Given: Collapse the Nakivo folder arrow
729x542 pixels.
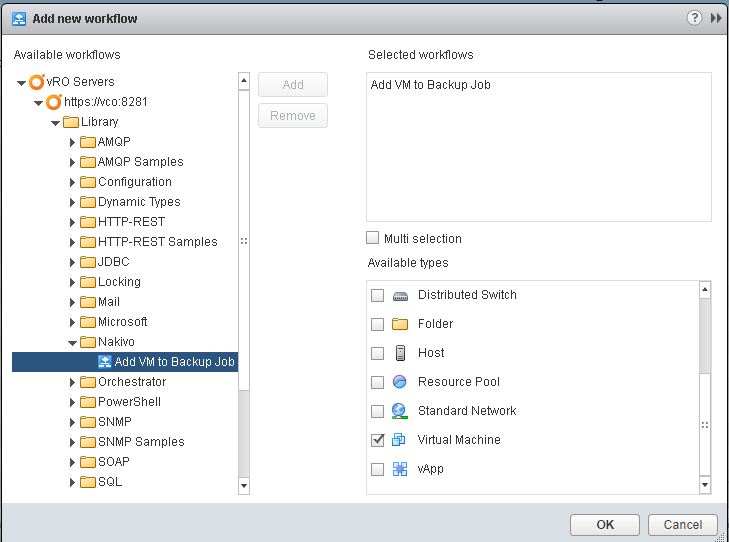Looking at the screenshot, I should click(72, 343).
